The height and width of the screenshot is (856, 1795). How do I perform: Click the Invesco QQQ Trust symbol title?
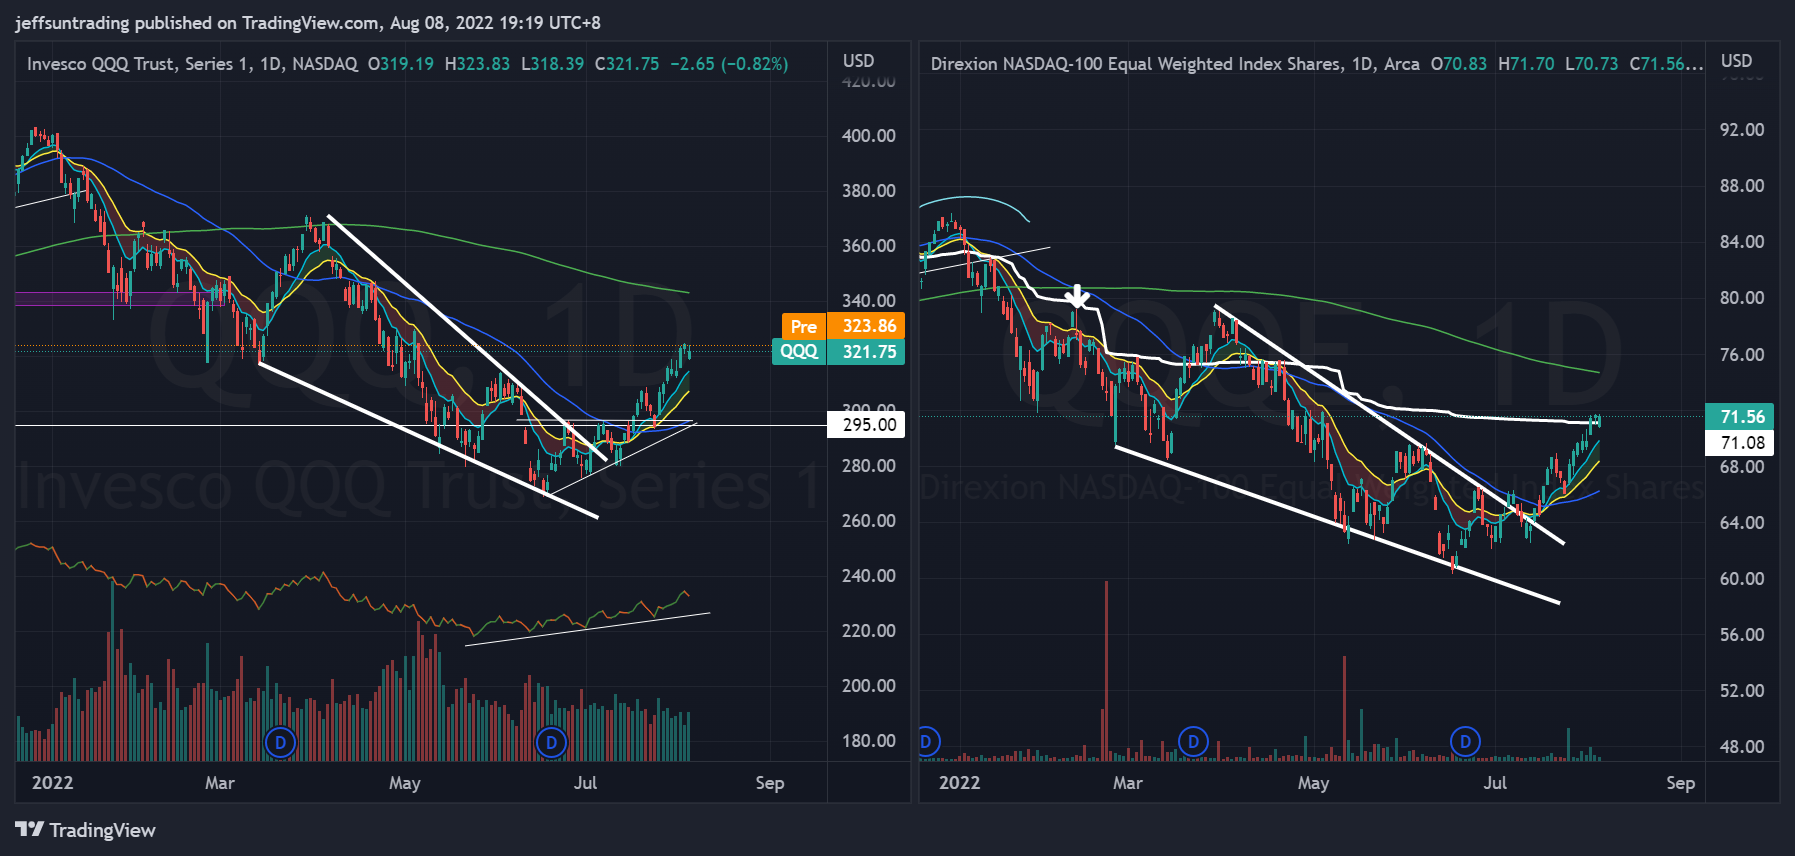tap(192, 64)
